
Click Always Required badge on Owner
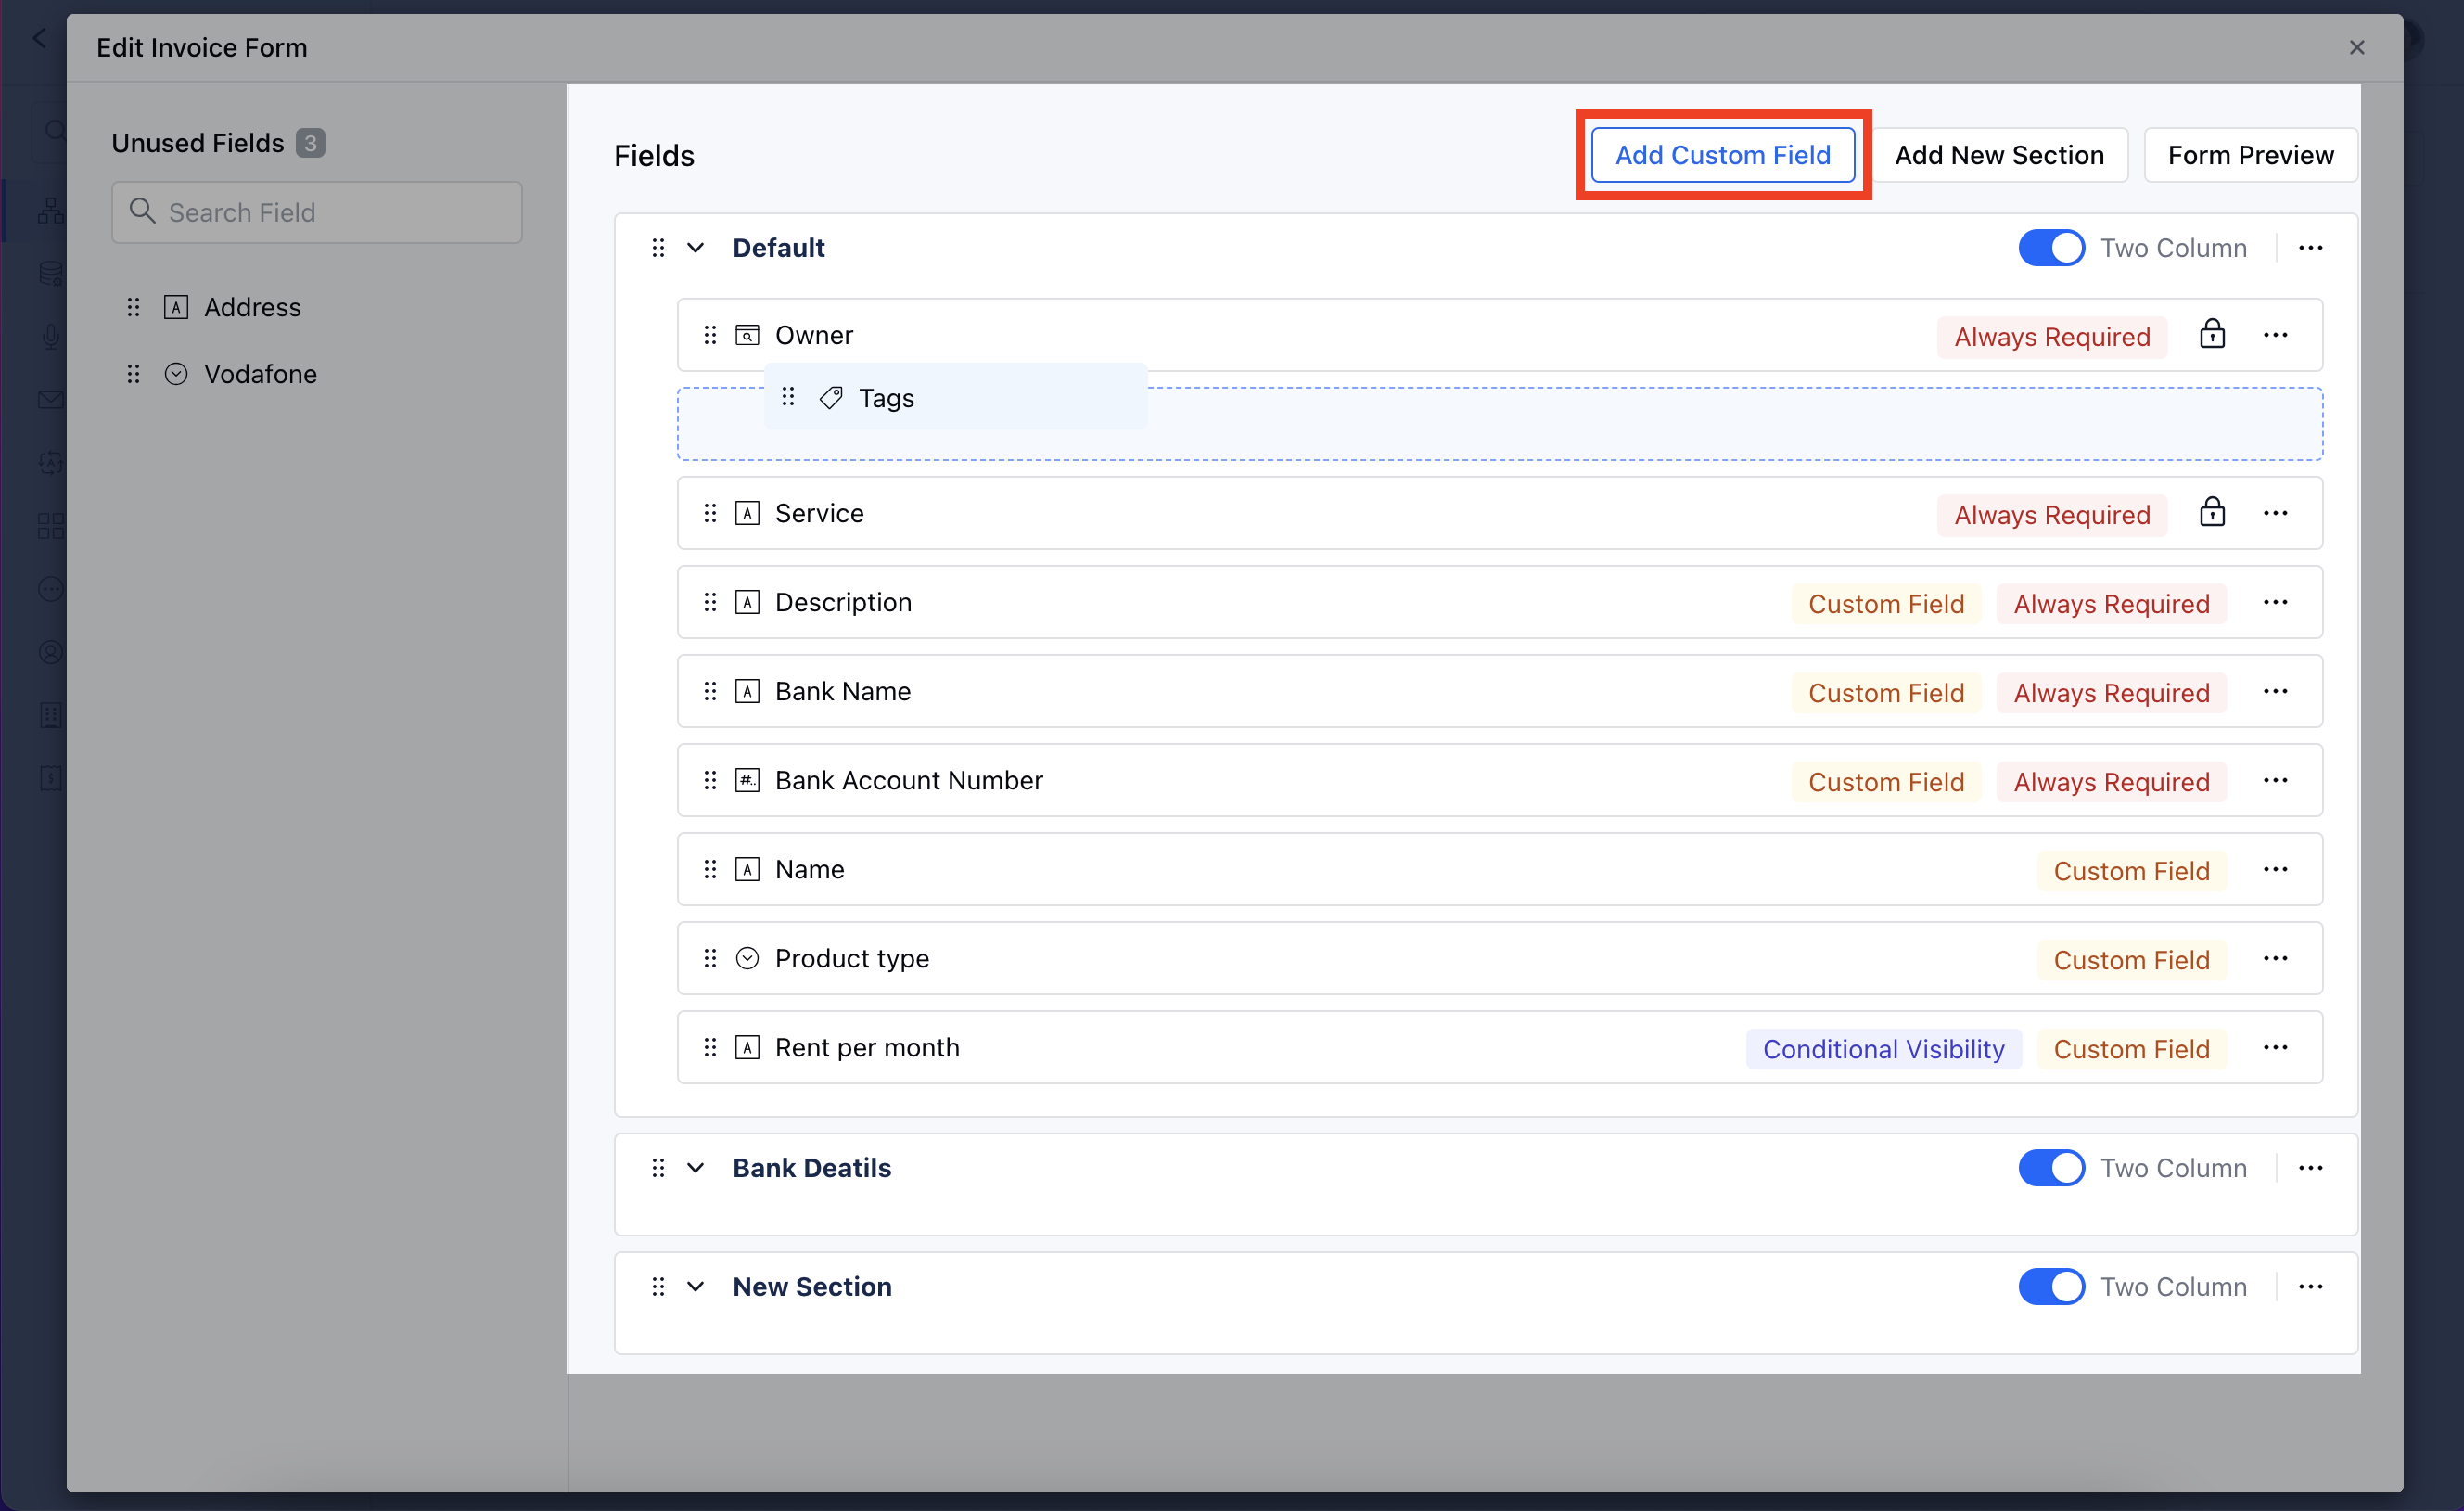pyautogui.click(x=2052, y=337)
